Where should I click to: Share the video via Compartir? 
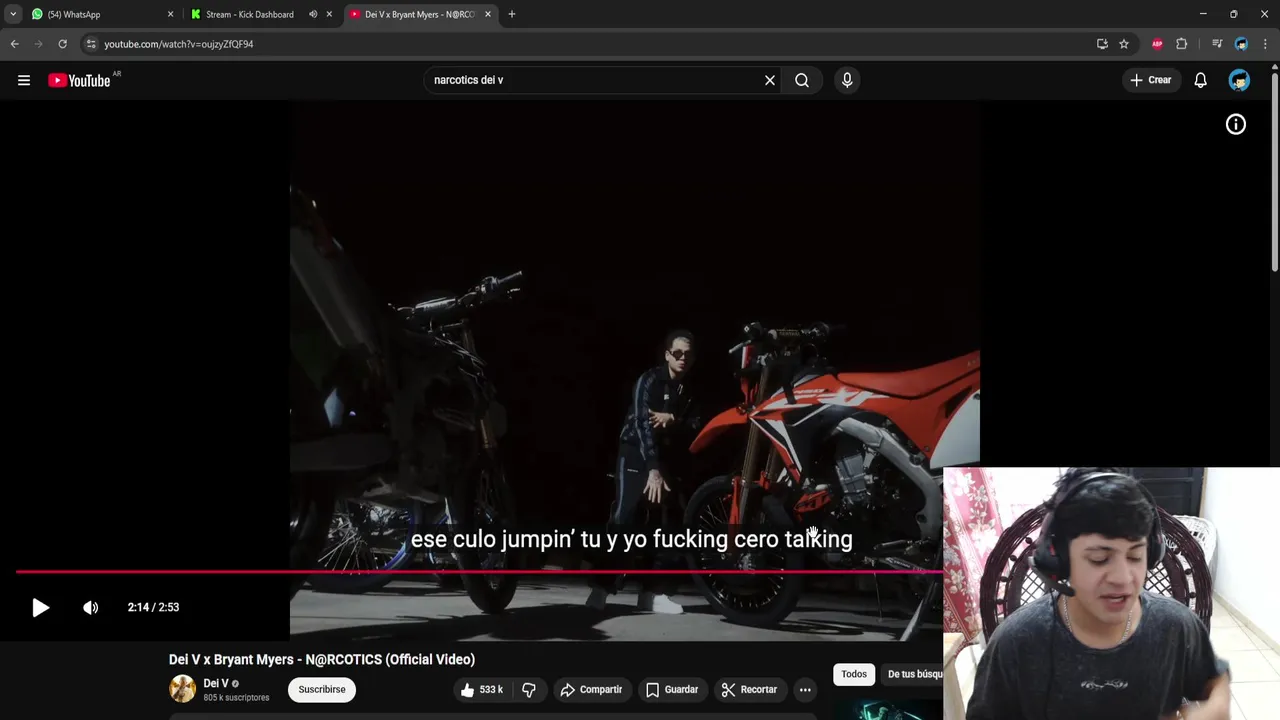click(x=591, y=689)
